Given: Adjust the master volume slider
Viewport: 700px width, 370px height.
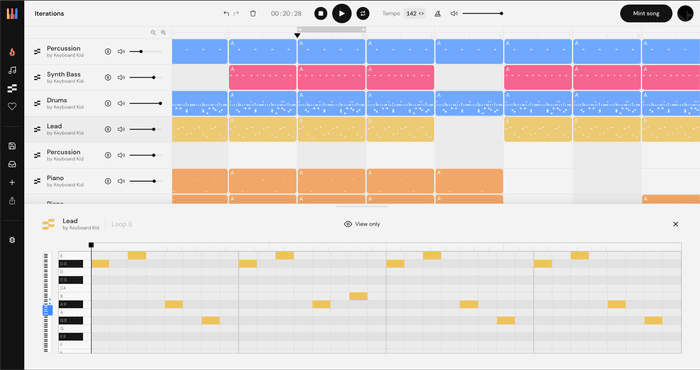Looking at the screenshot, I should pyautogui.click(x=483, y=13).
